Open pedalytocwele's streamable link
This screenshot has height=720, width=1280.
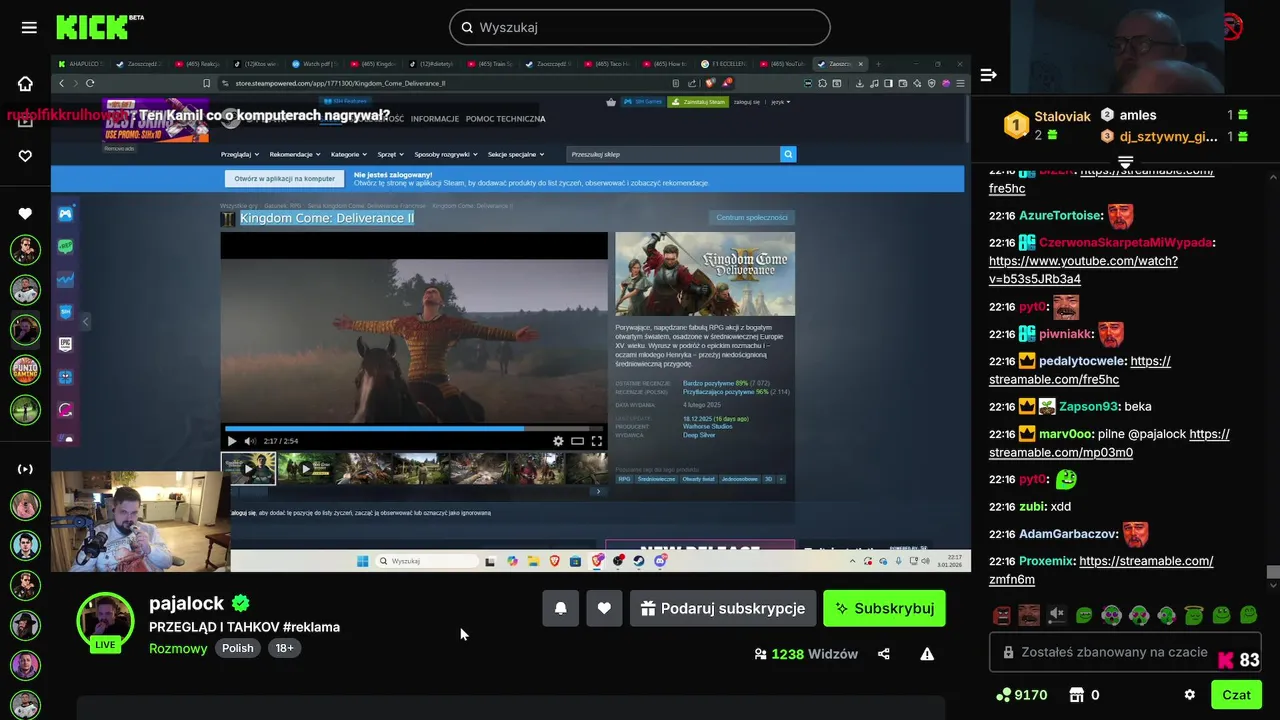point(1080,370)
